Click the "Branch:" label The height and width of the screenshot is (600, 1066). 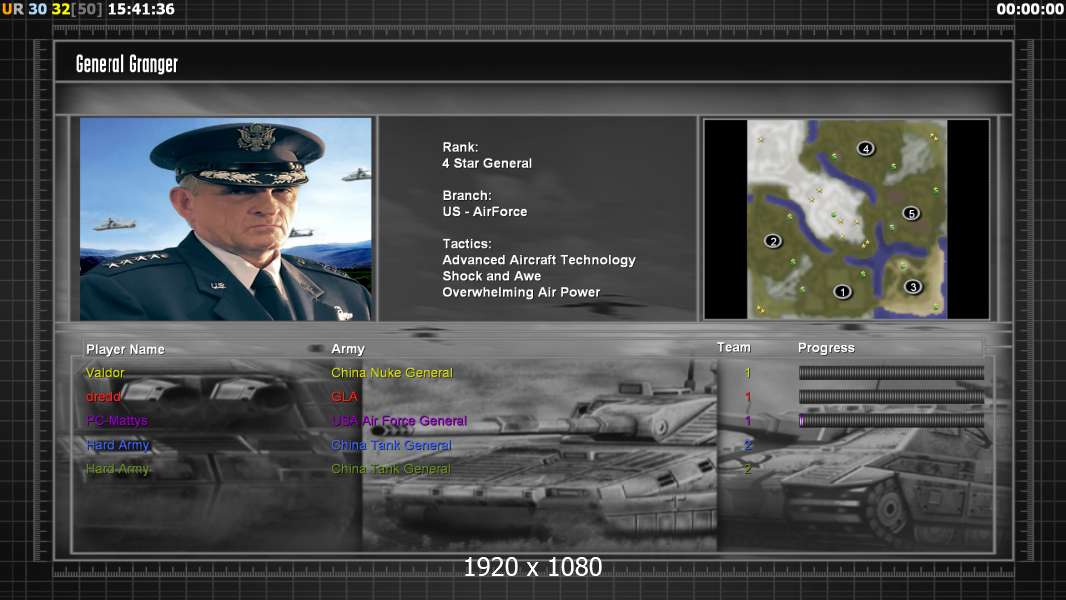point(467,195)
